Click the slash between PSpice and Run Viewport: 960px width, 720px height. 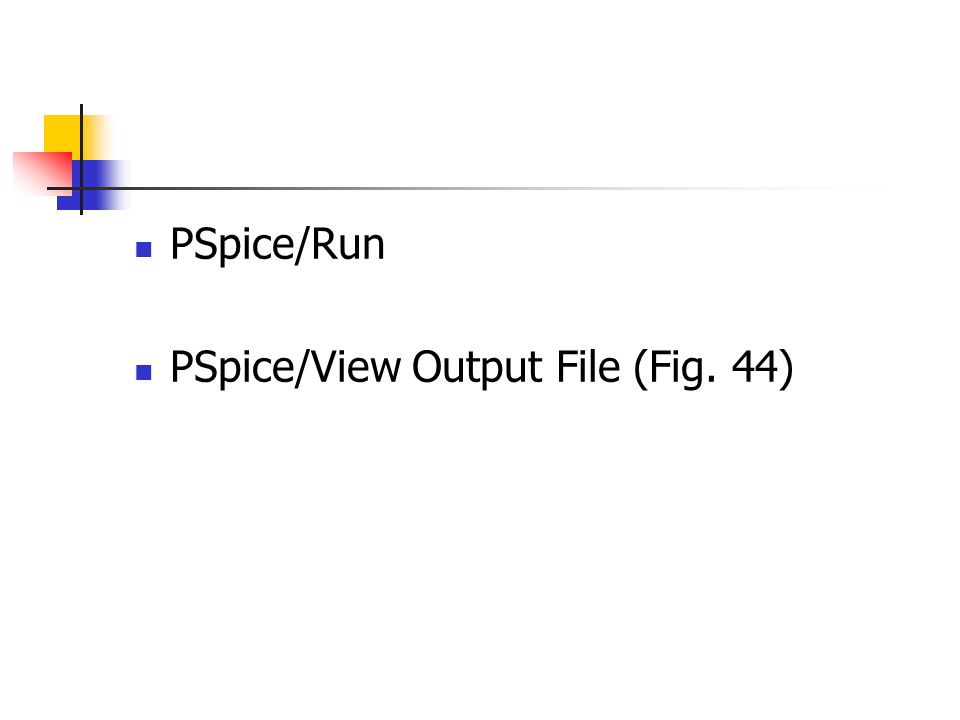(302, 246)
